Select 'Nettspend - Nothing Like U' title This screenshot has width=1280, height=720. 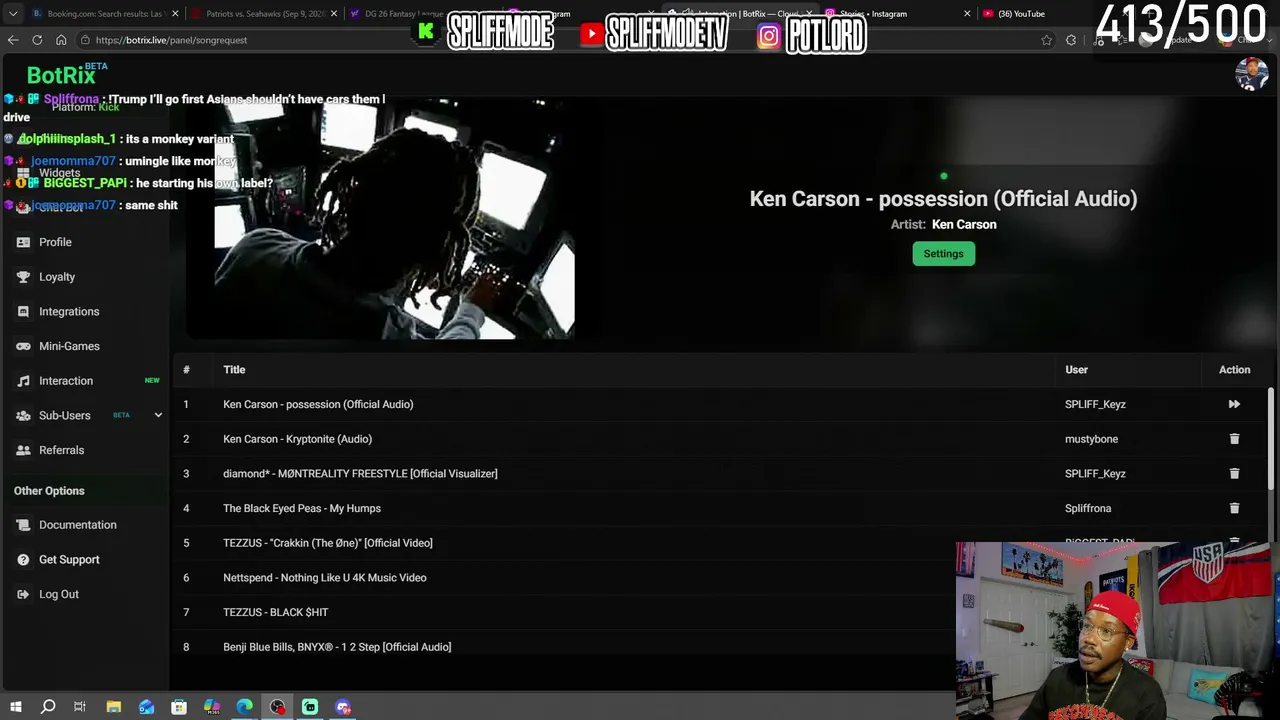(325, 578)
